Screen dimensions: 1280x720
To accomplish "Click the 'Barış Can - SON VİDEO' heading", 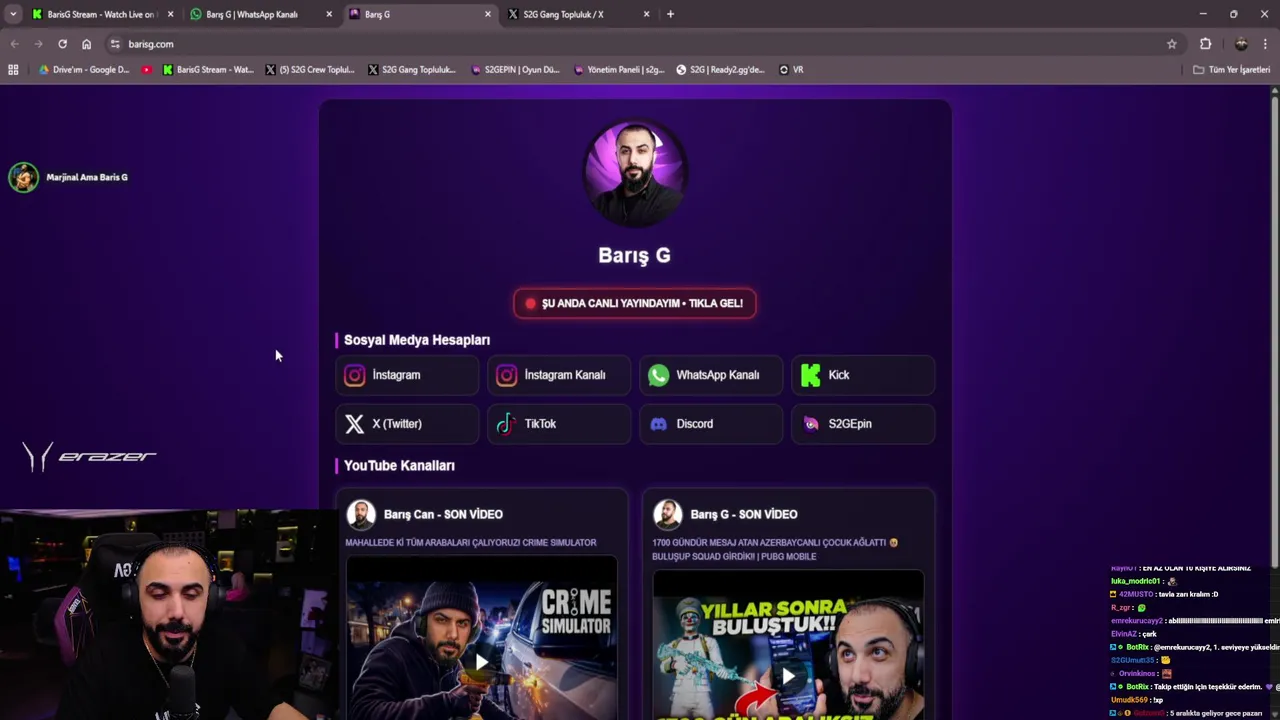I will 443,514.
